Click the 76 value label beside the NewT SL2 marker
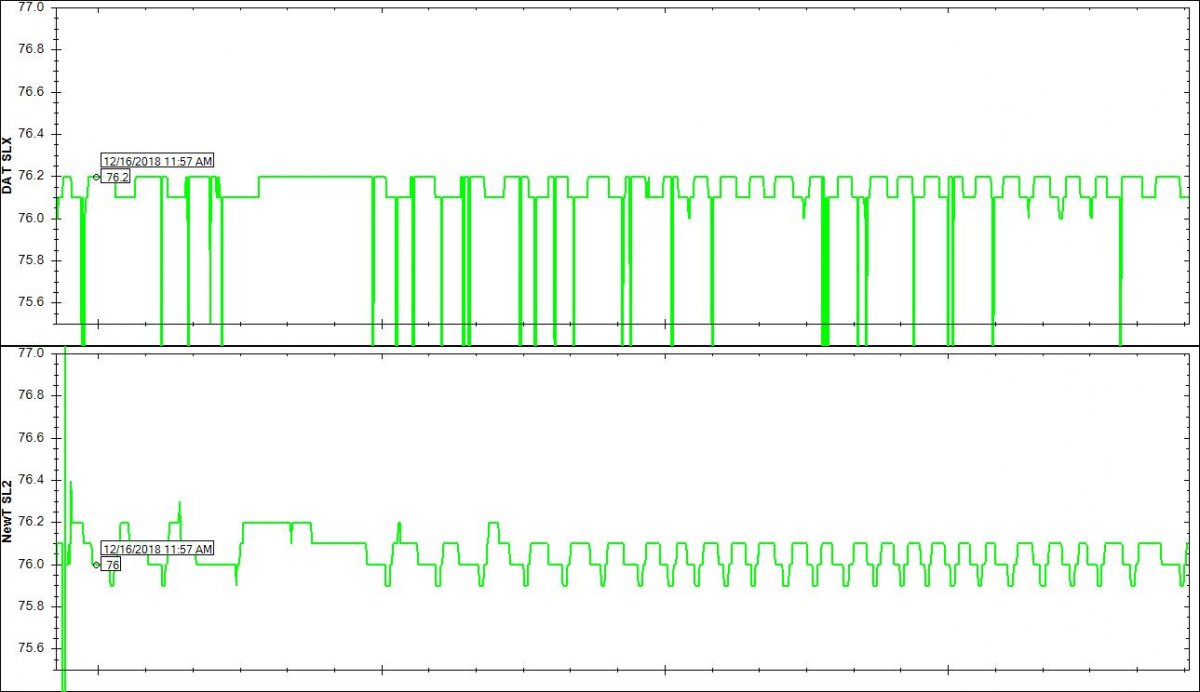1200x692 pixels. (x=112, y=565)
